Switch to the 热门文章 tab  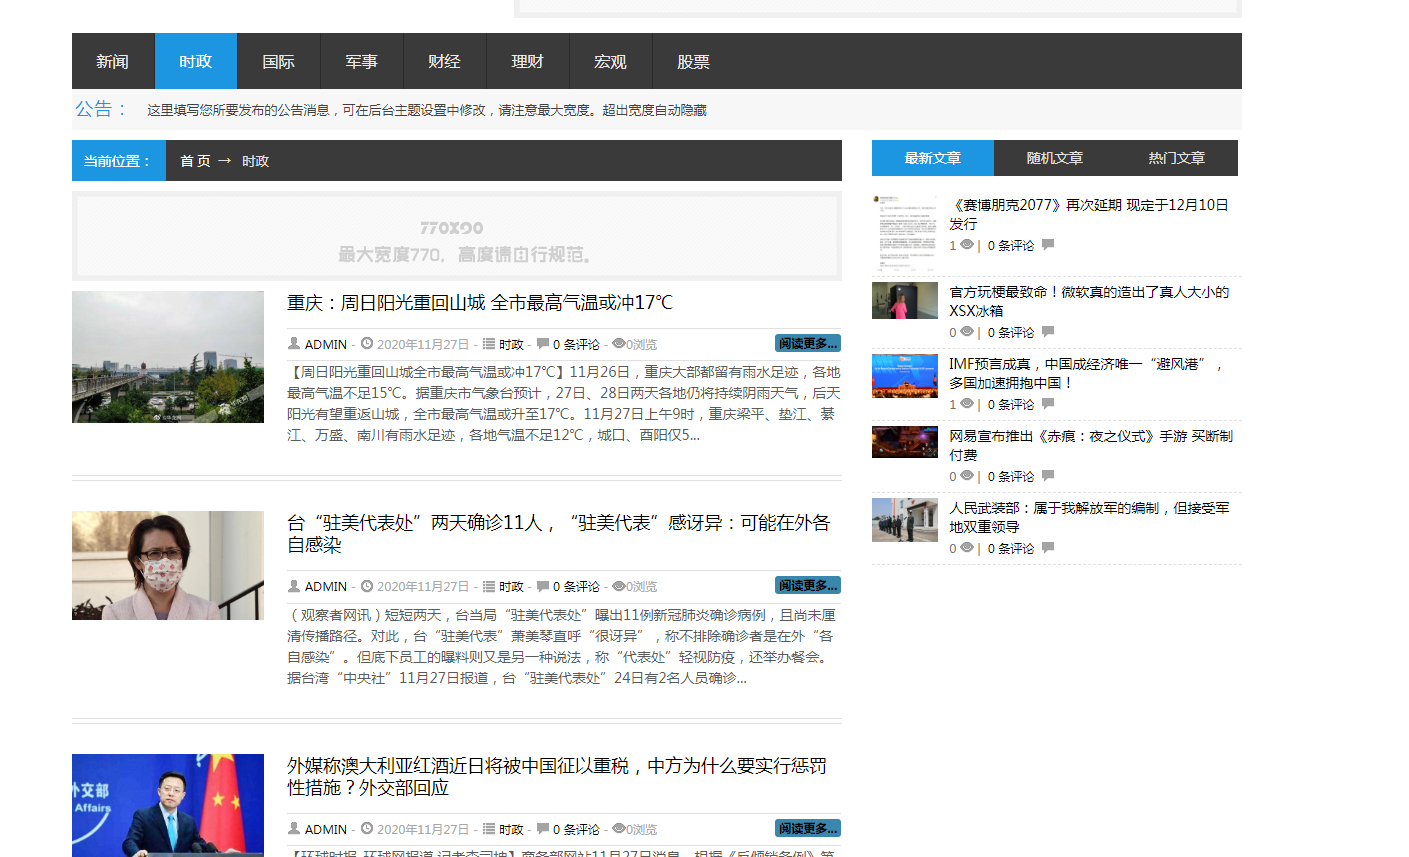(x=1176, y=158)
